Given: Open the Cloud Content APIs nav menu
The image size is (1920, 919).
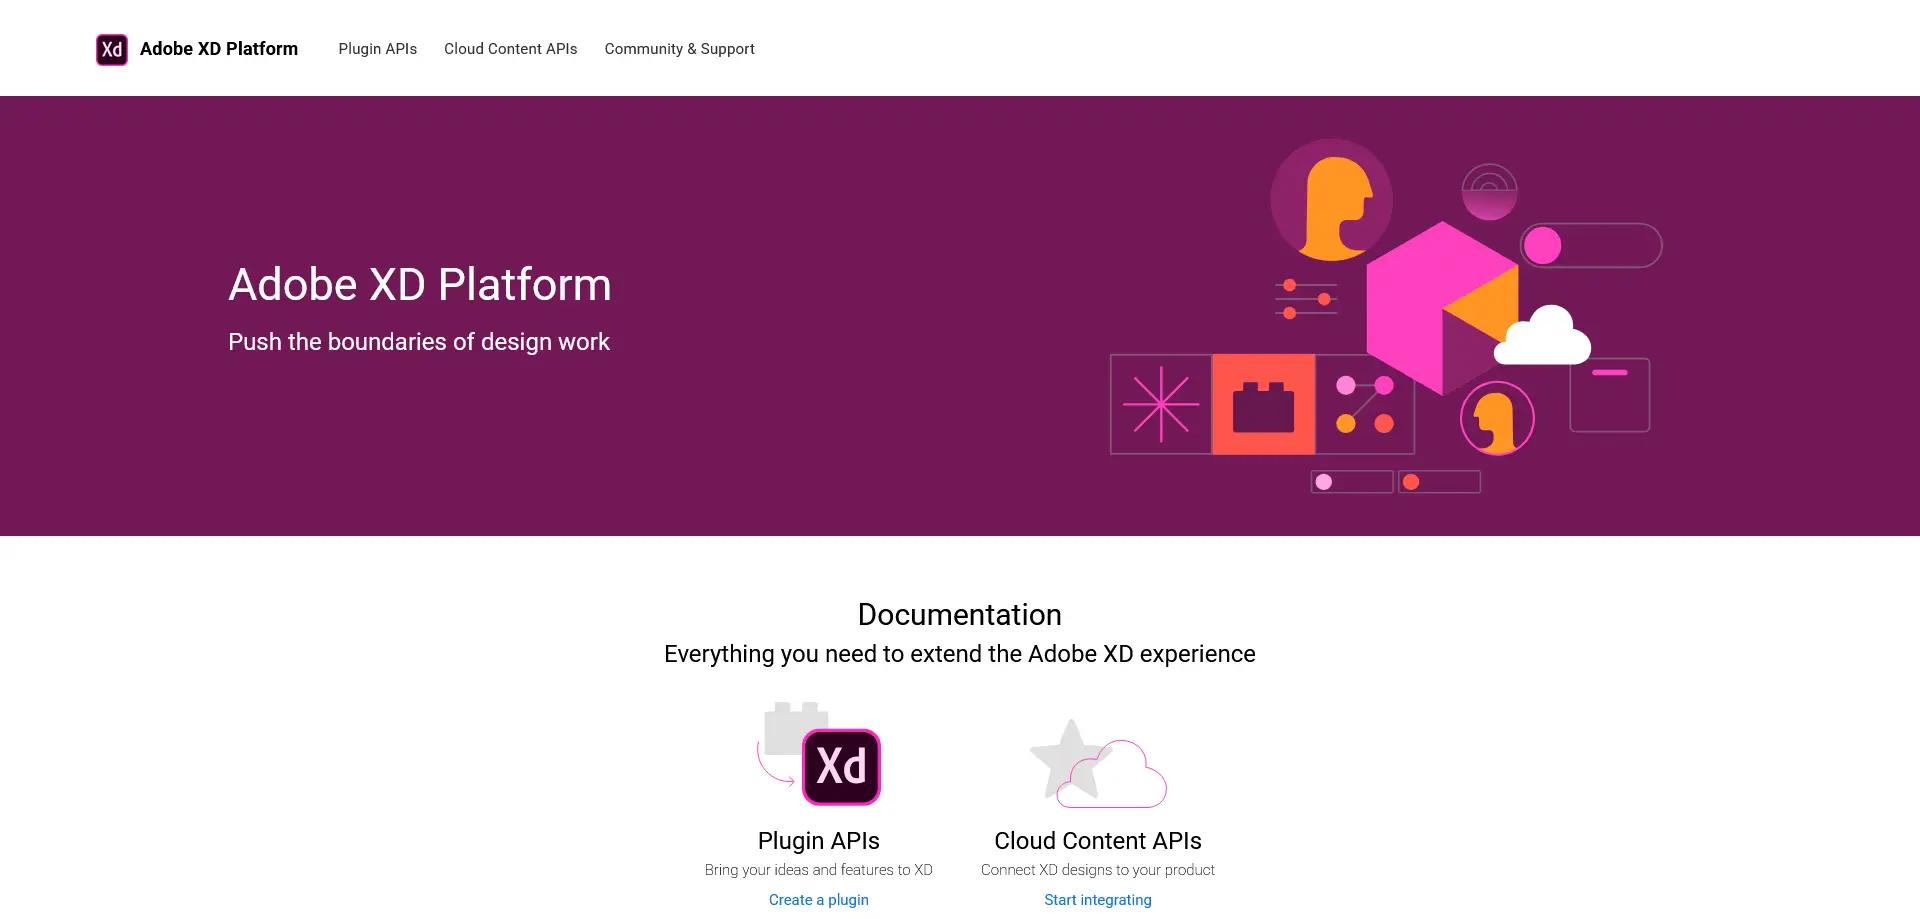Looking at the screenshot, I should (x=510, y=49).
